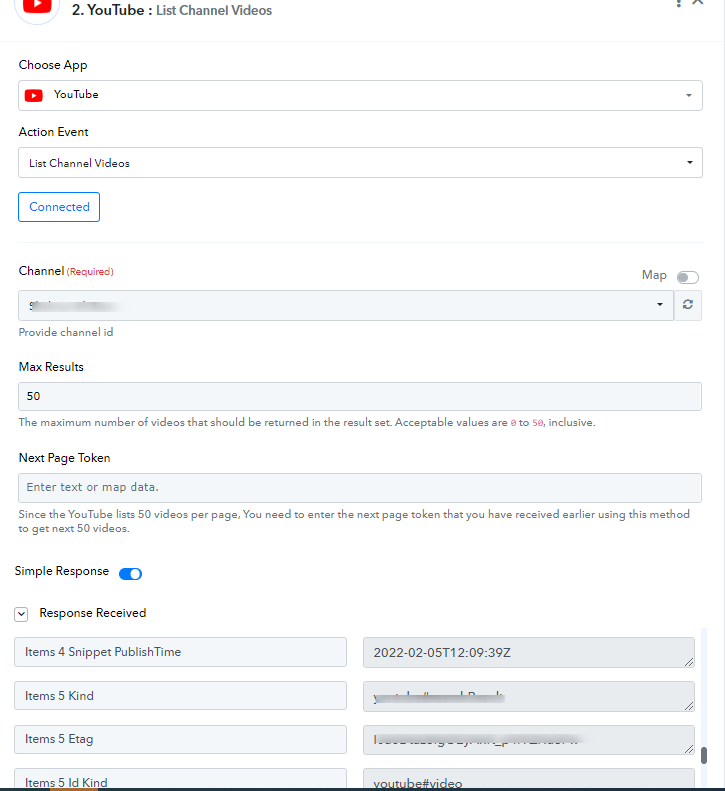Screen dimensions: 725x791
Task: Close the YouTube action step panel
Action: click(x=699, y=4)
